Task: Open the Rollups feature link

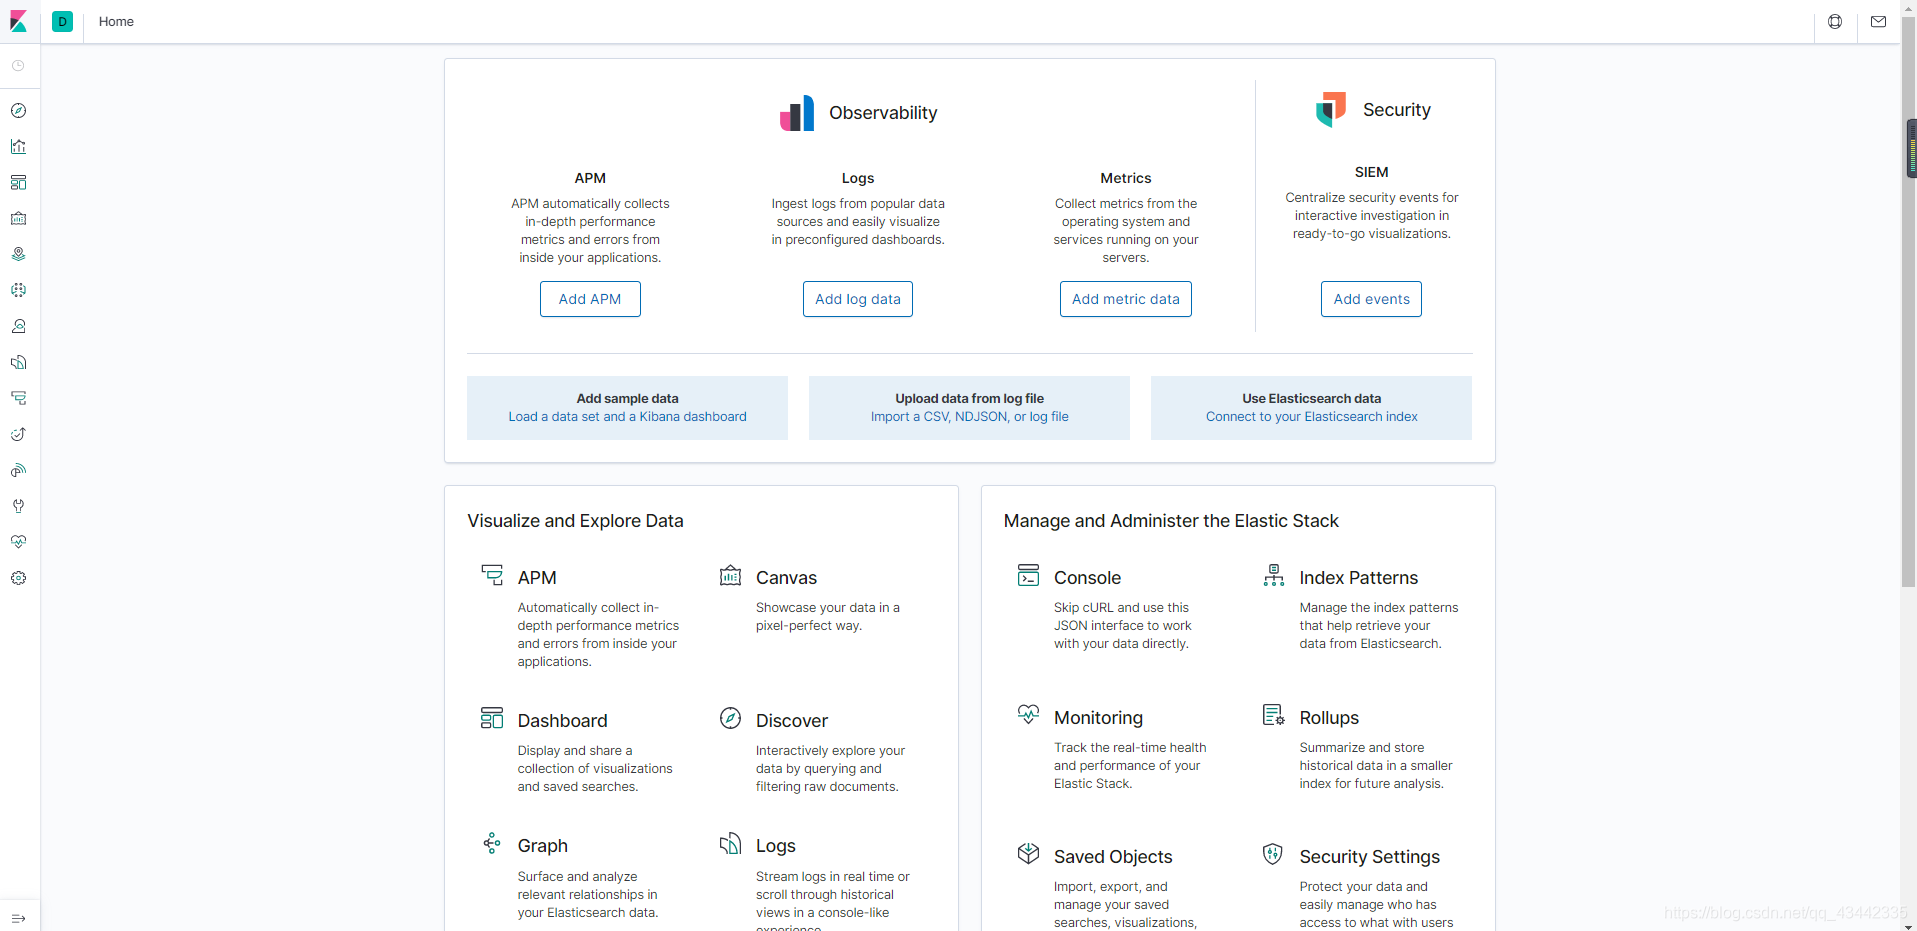Action: point(1329,718)
